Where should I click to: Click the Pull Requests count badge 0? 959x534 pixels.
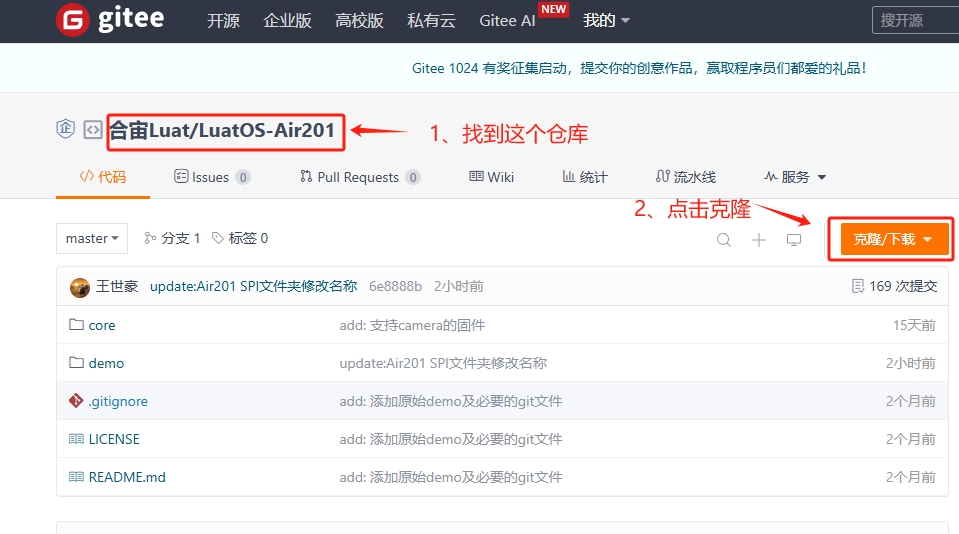point(413,177)
